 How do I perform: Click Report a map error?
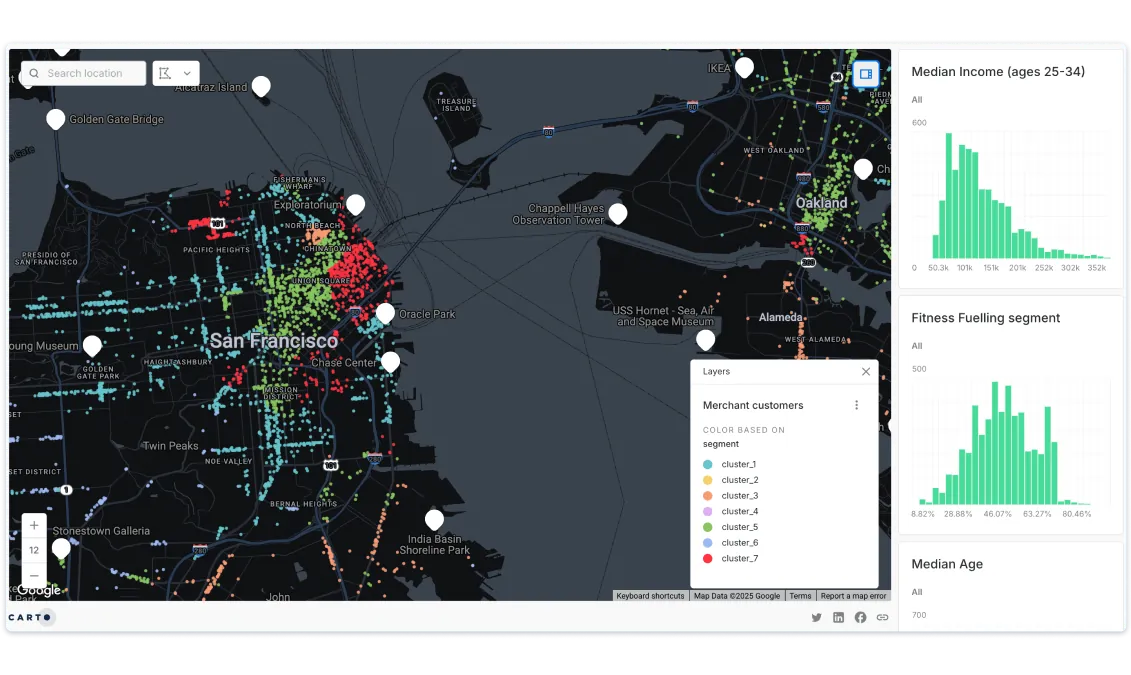click(853, 595)
